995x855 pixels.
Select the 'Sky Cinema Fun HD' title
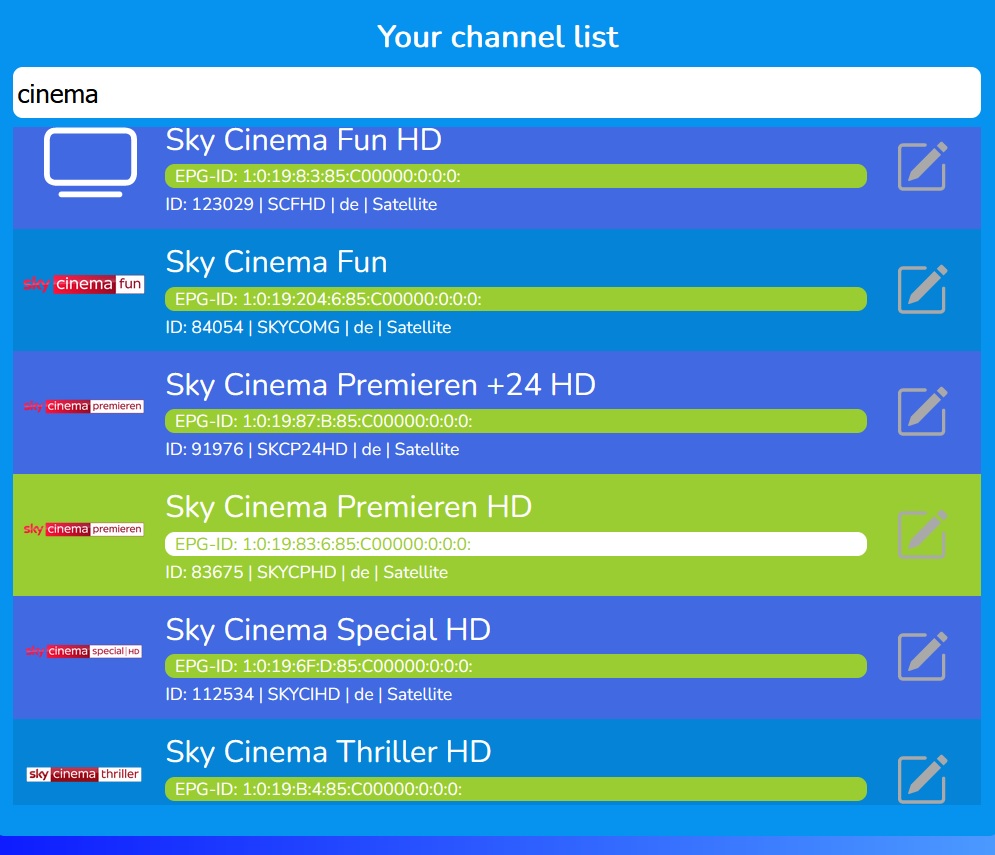pyautogui.click(x=303, y=140)
